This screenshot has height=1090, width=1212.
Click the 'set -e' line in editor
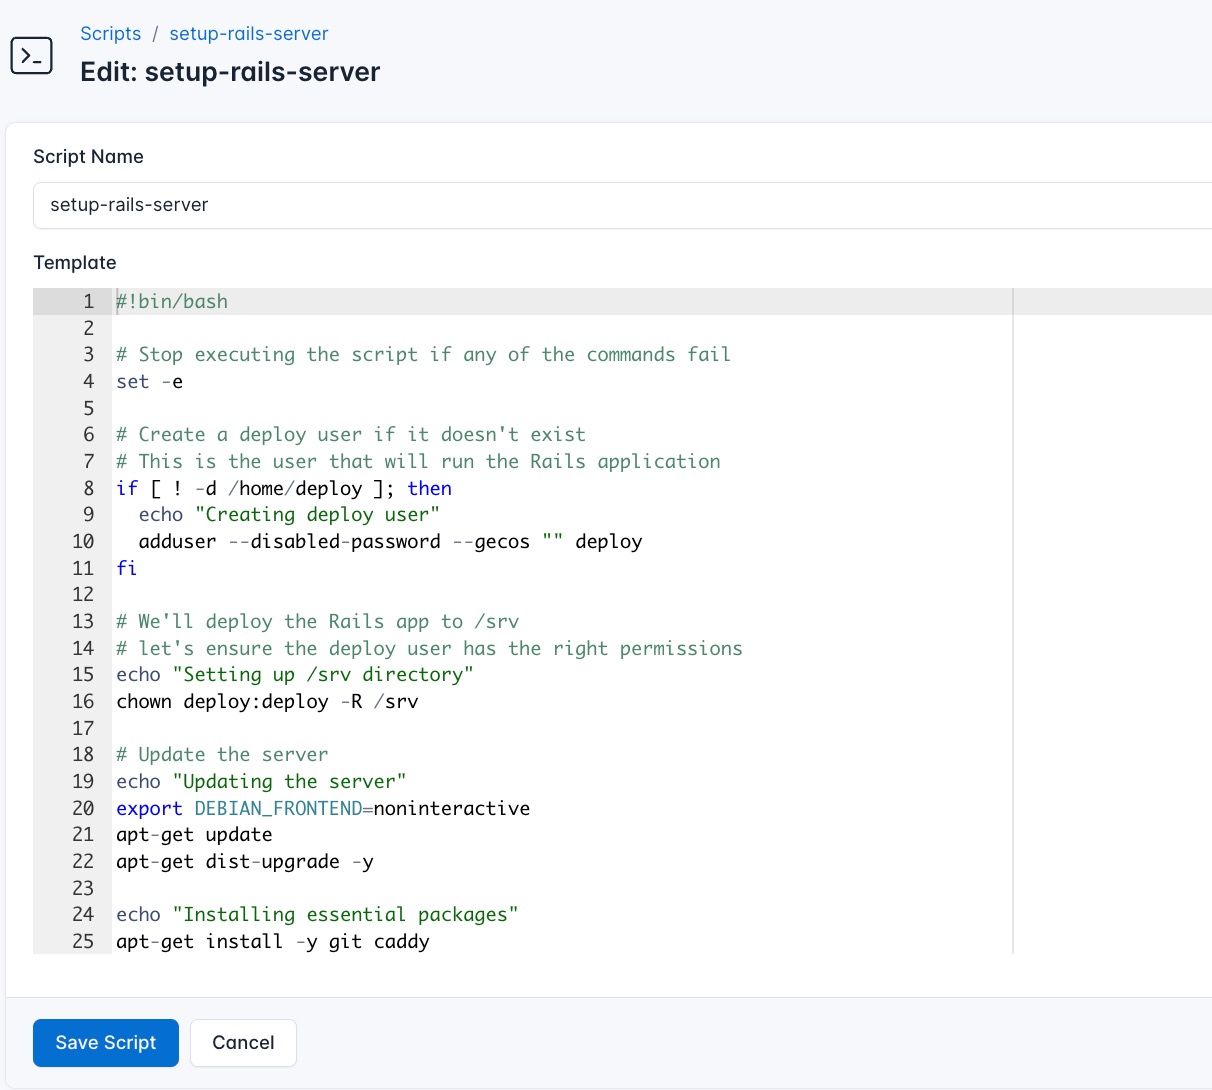coord(149,382)
